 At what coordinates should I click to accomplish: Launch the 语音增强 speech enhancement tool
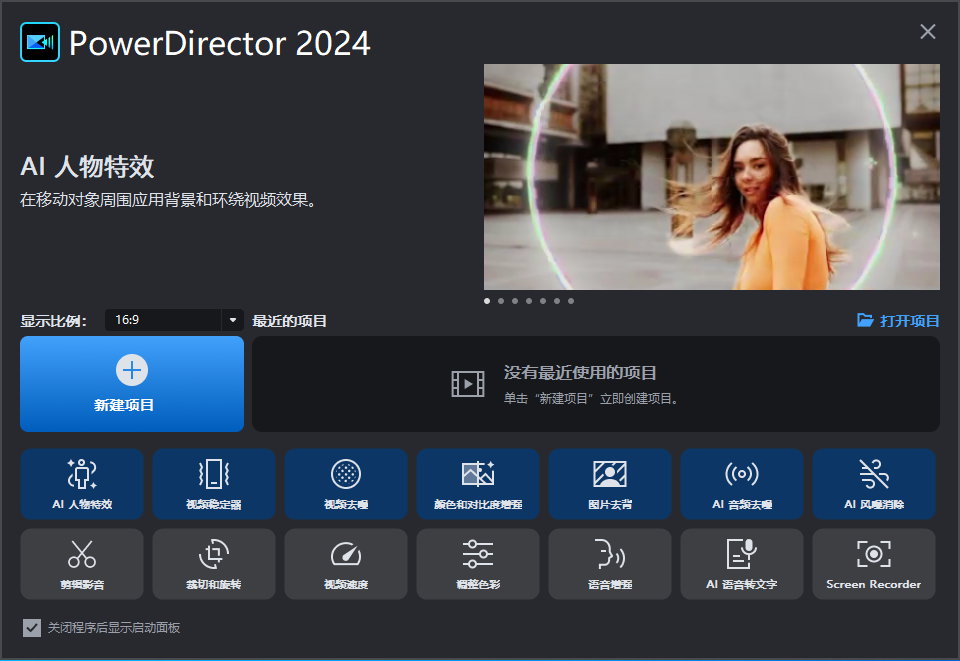[610, 564]
